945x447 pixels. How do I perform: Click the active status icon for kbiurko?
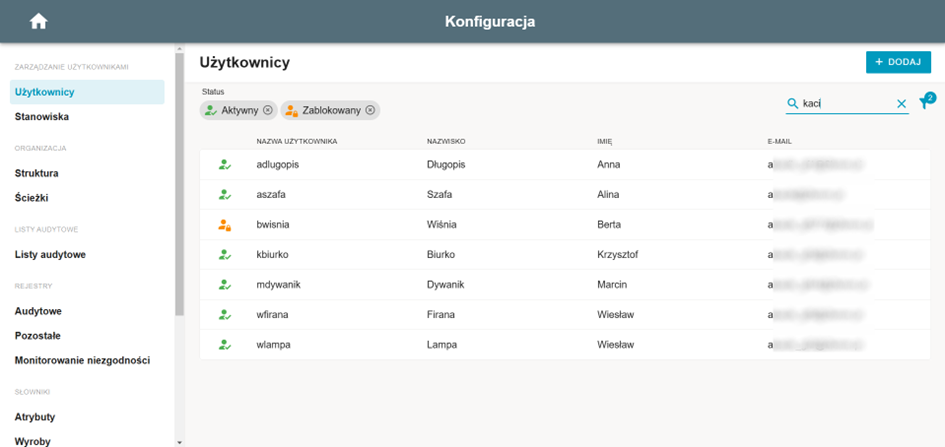pyautogui.click(x=225, y=255)
